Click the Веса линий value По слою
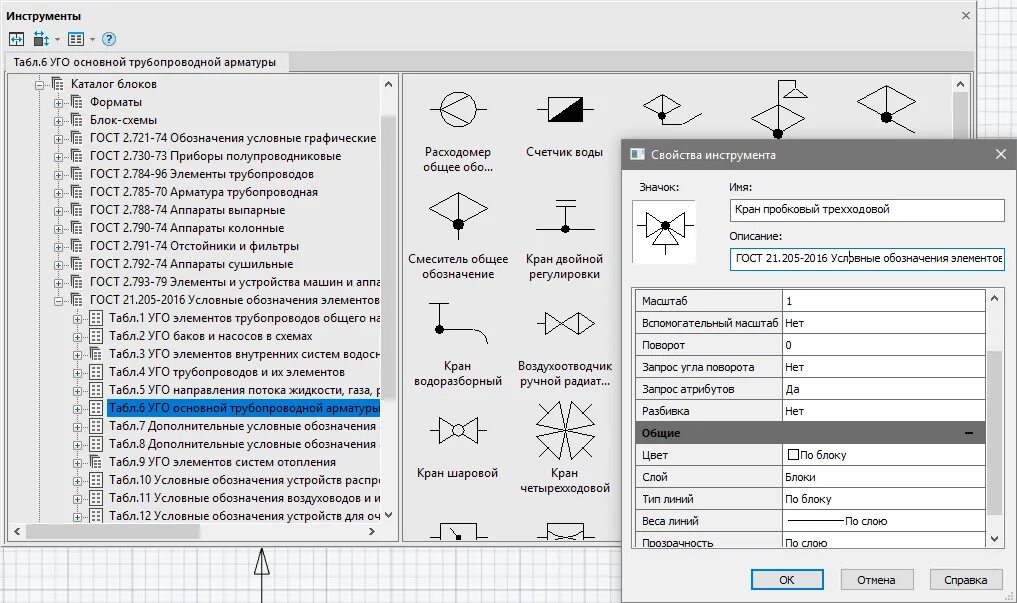The width and height of the screenshot is (1017, 603). pyautogui.click(x=883, y=521)
